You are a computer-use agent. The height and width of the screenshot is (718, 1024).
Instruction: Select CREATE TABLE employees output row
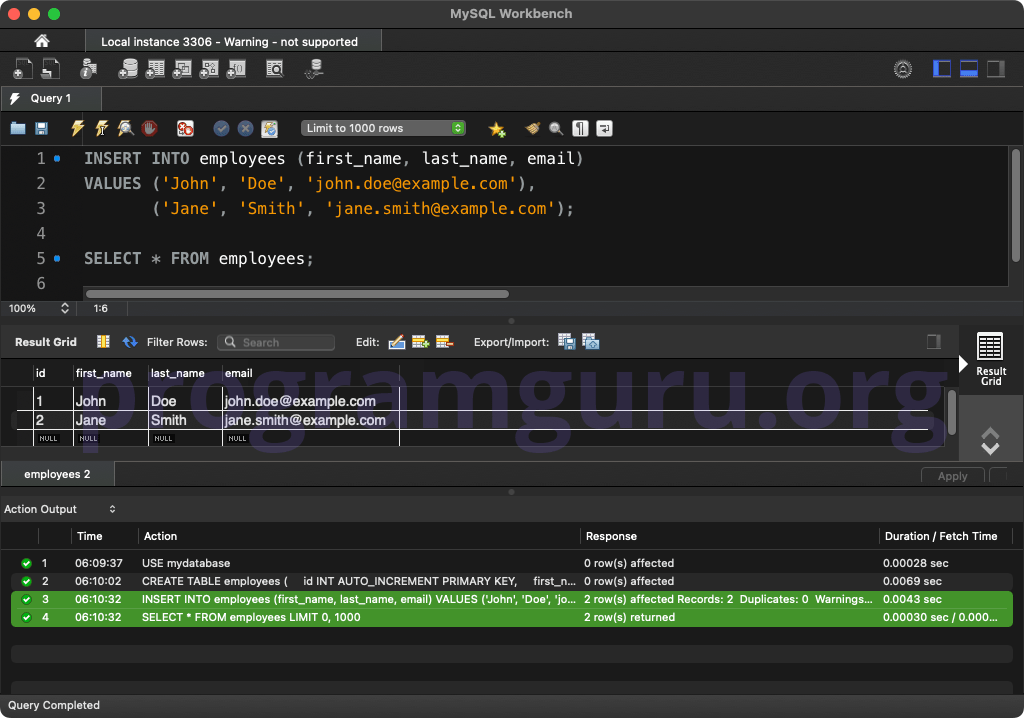[x=512, y=581]
